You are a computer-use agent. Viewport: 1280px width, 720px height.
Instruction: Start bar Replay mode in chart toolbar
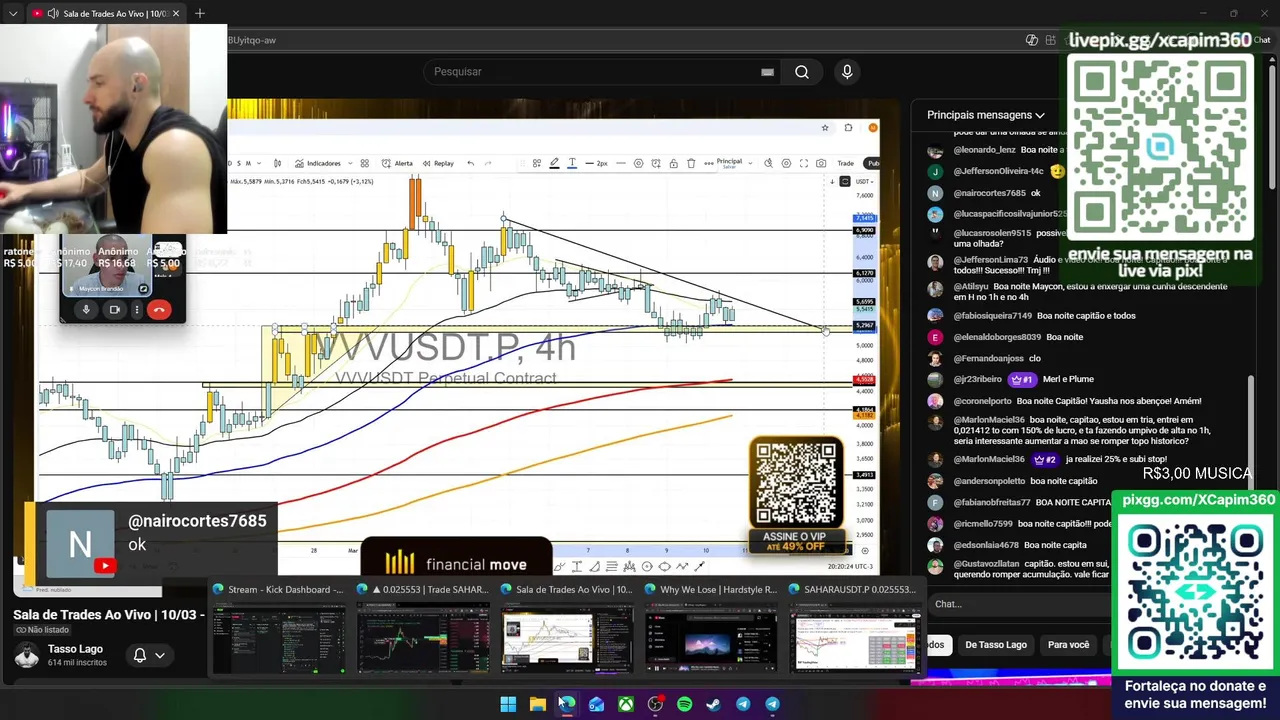(x=436, y=163)
